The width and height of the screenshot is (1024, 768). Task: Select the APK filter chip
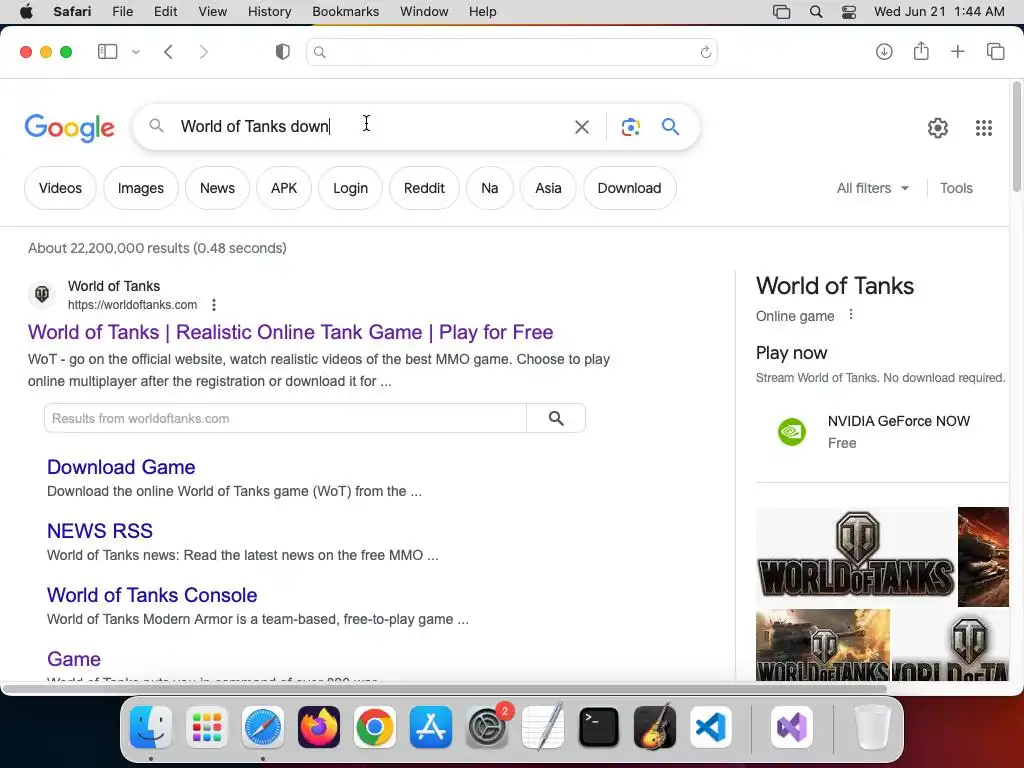[284, 188]
